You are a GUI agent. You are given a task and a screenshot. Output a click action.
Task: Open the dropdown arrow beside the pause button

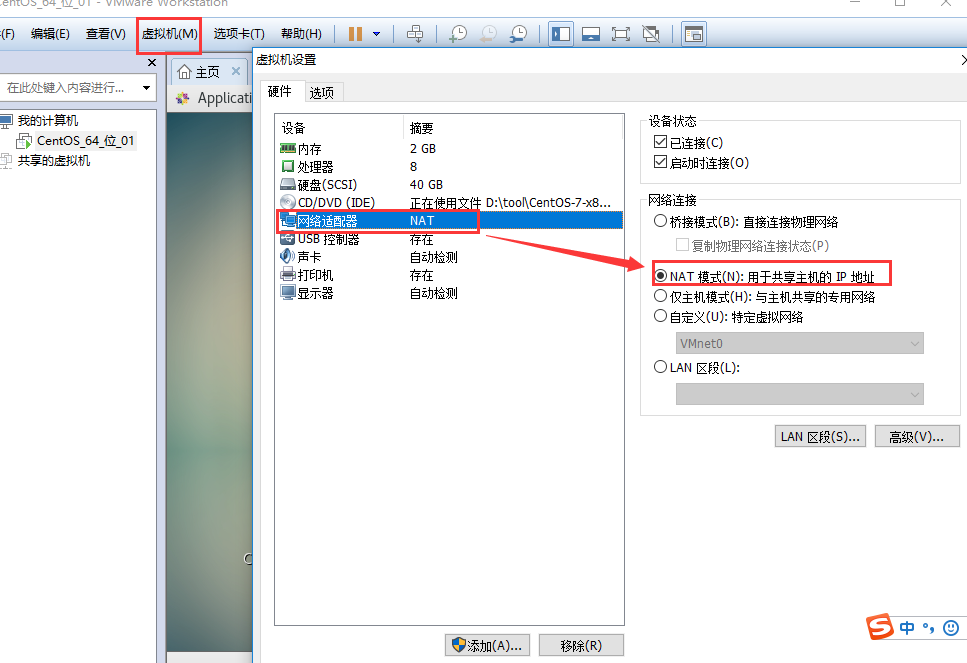376,34
